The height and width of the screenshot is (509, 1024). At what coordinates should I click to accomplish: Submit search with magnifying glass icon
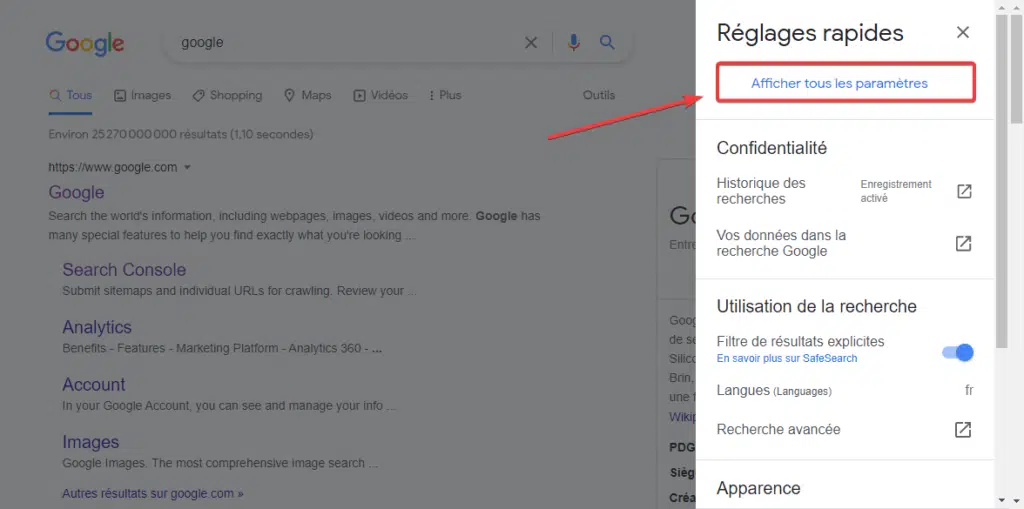tap(607, 43)
